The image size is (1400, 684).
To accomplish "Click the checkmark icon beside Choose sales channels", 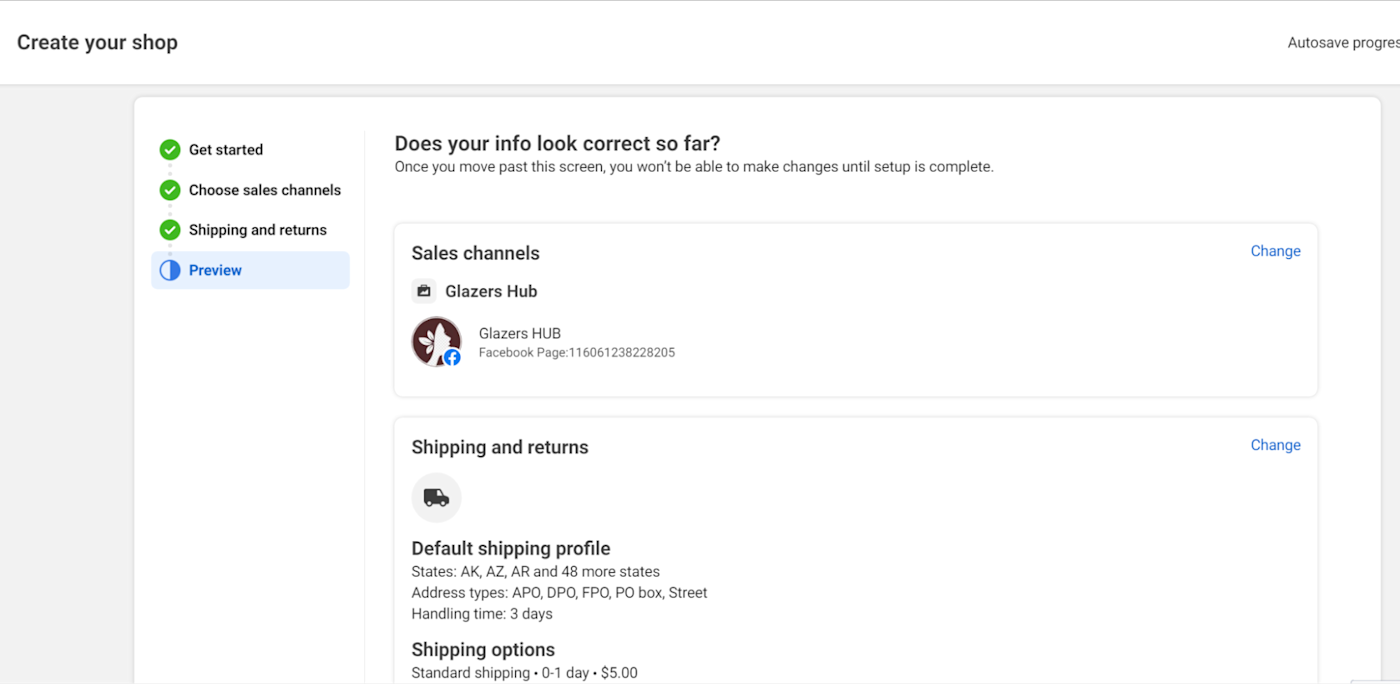I will [x=170, y=190].
